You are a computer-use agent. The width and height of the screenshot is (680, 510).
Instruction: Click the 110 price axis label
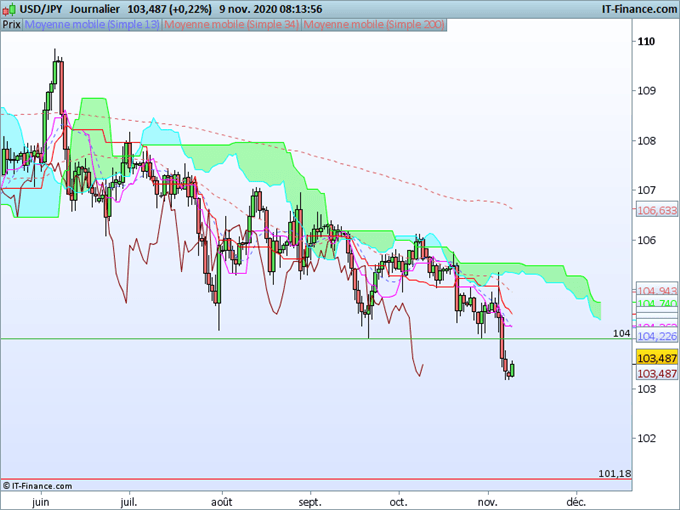click(646, 42)
